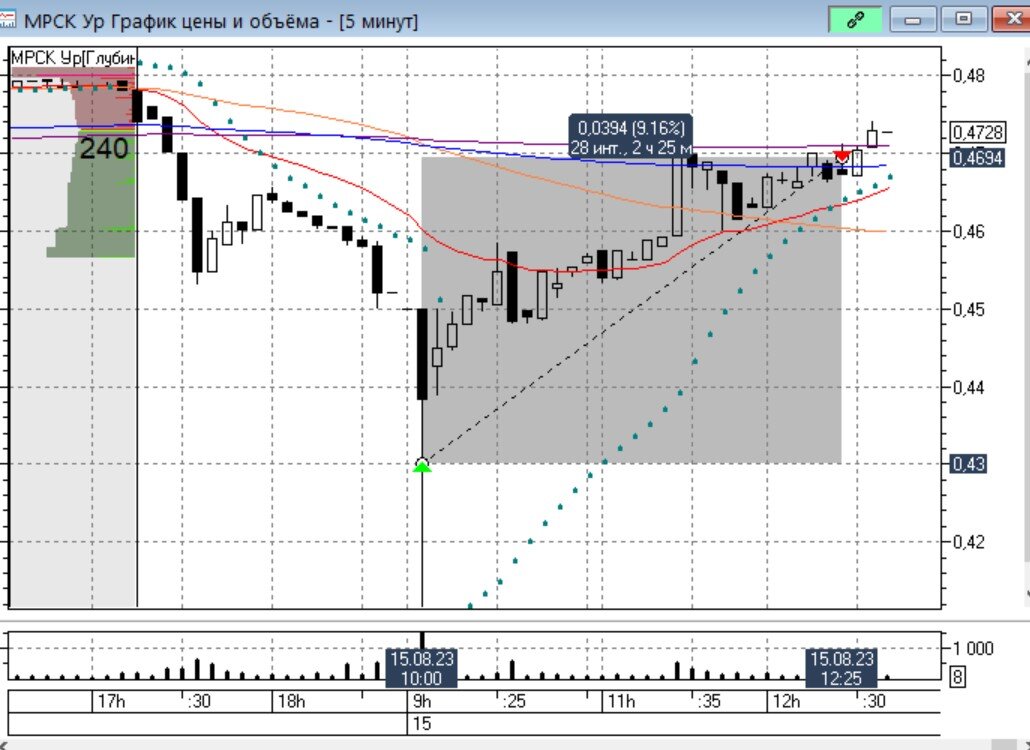Click the 0,0394 (9.16%) measurement tooltip
The image size is (1030, 750).
(x=631, y=137)
